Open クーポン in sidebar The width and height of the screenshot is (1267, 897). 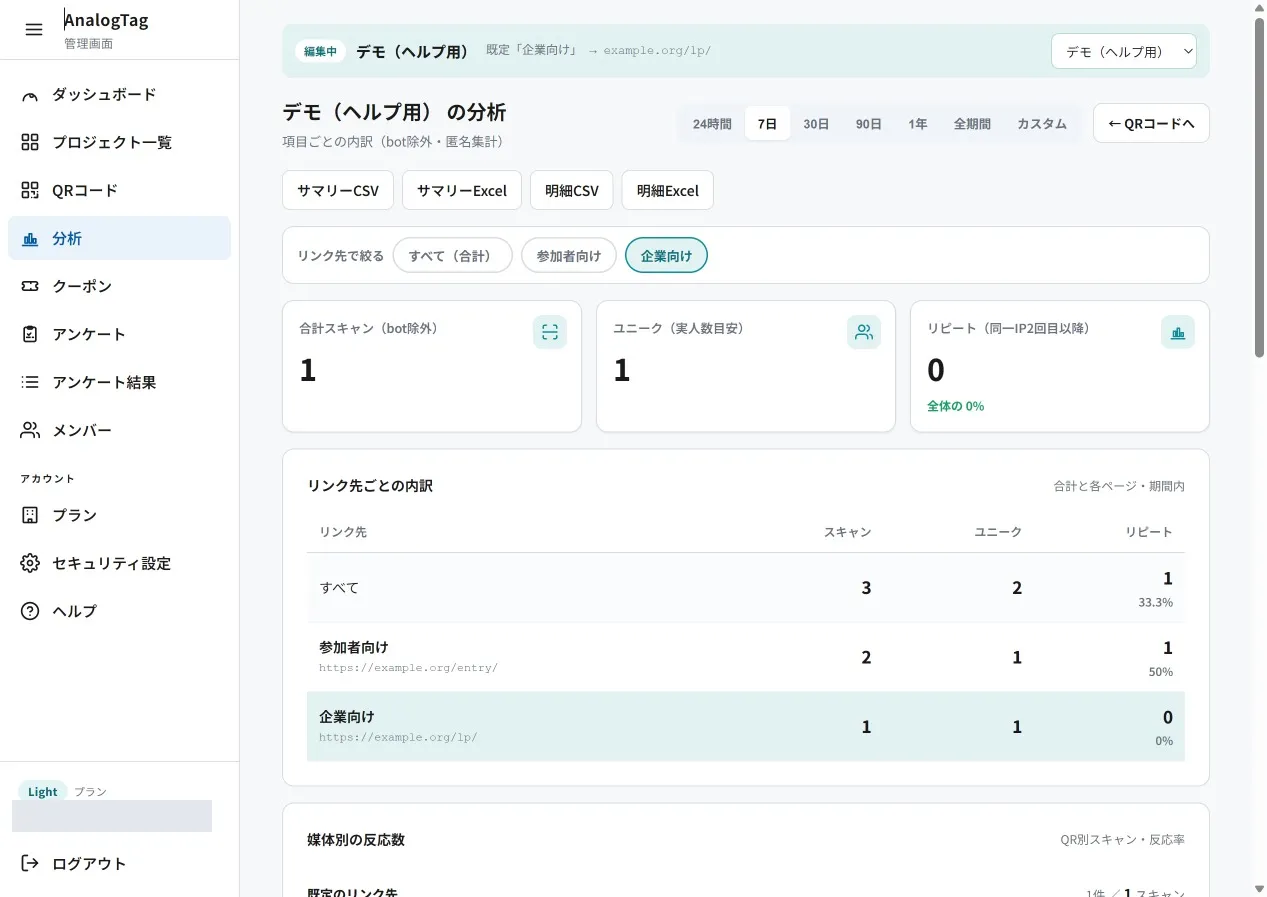coord(119,287)
